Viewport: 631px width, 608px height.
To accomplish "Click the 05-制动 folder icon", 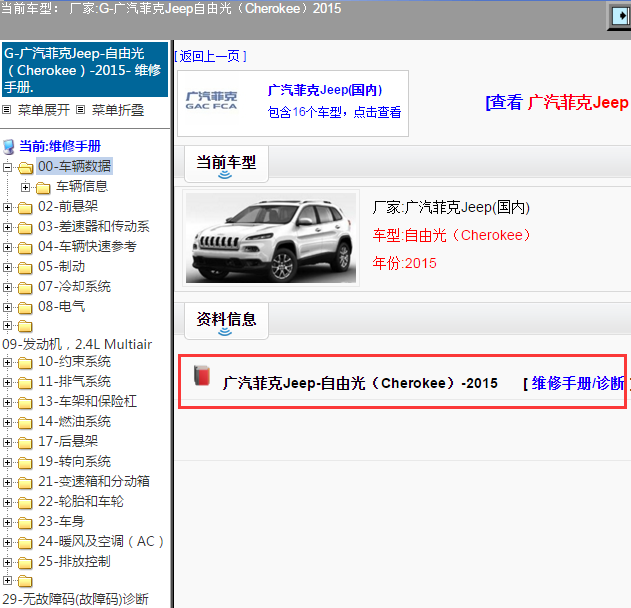I will pyautogui.click(x=25, y=267).
